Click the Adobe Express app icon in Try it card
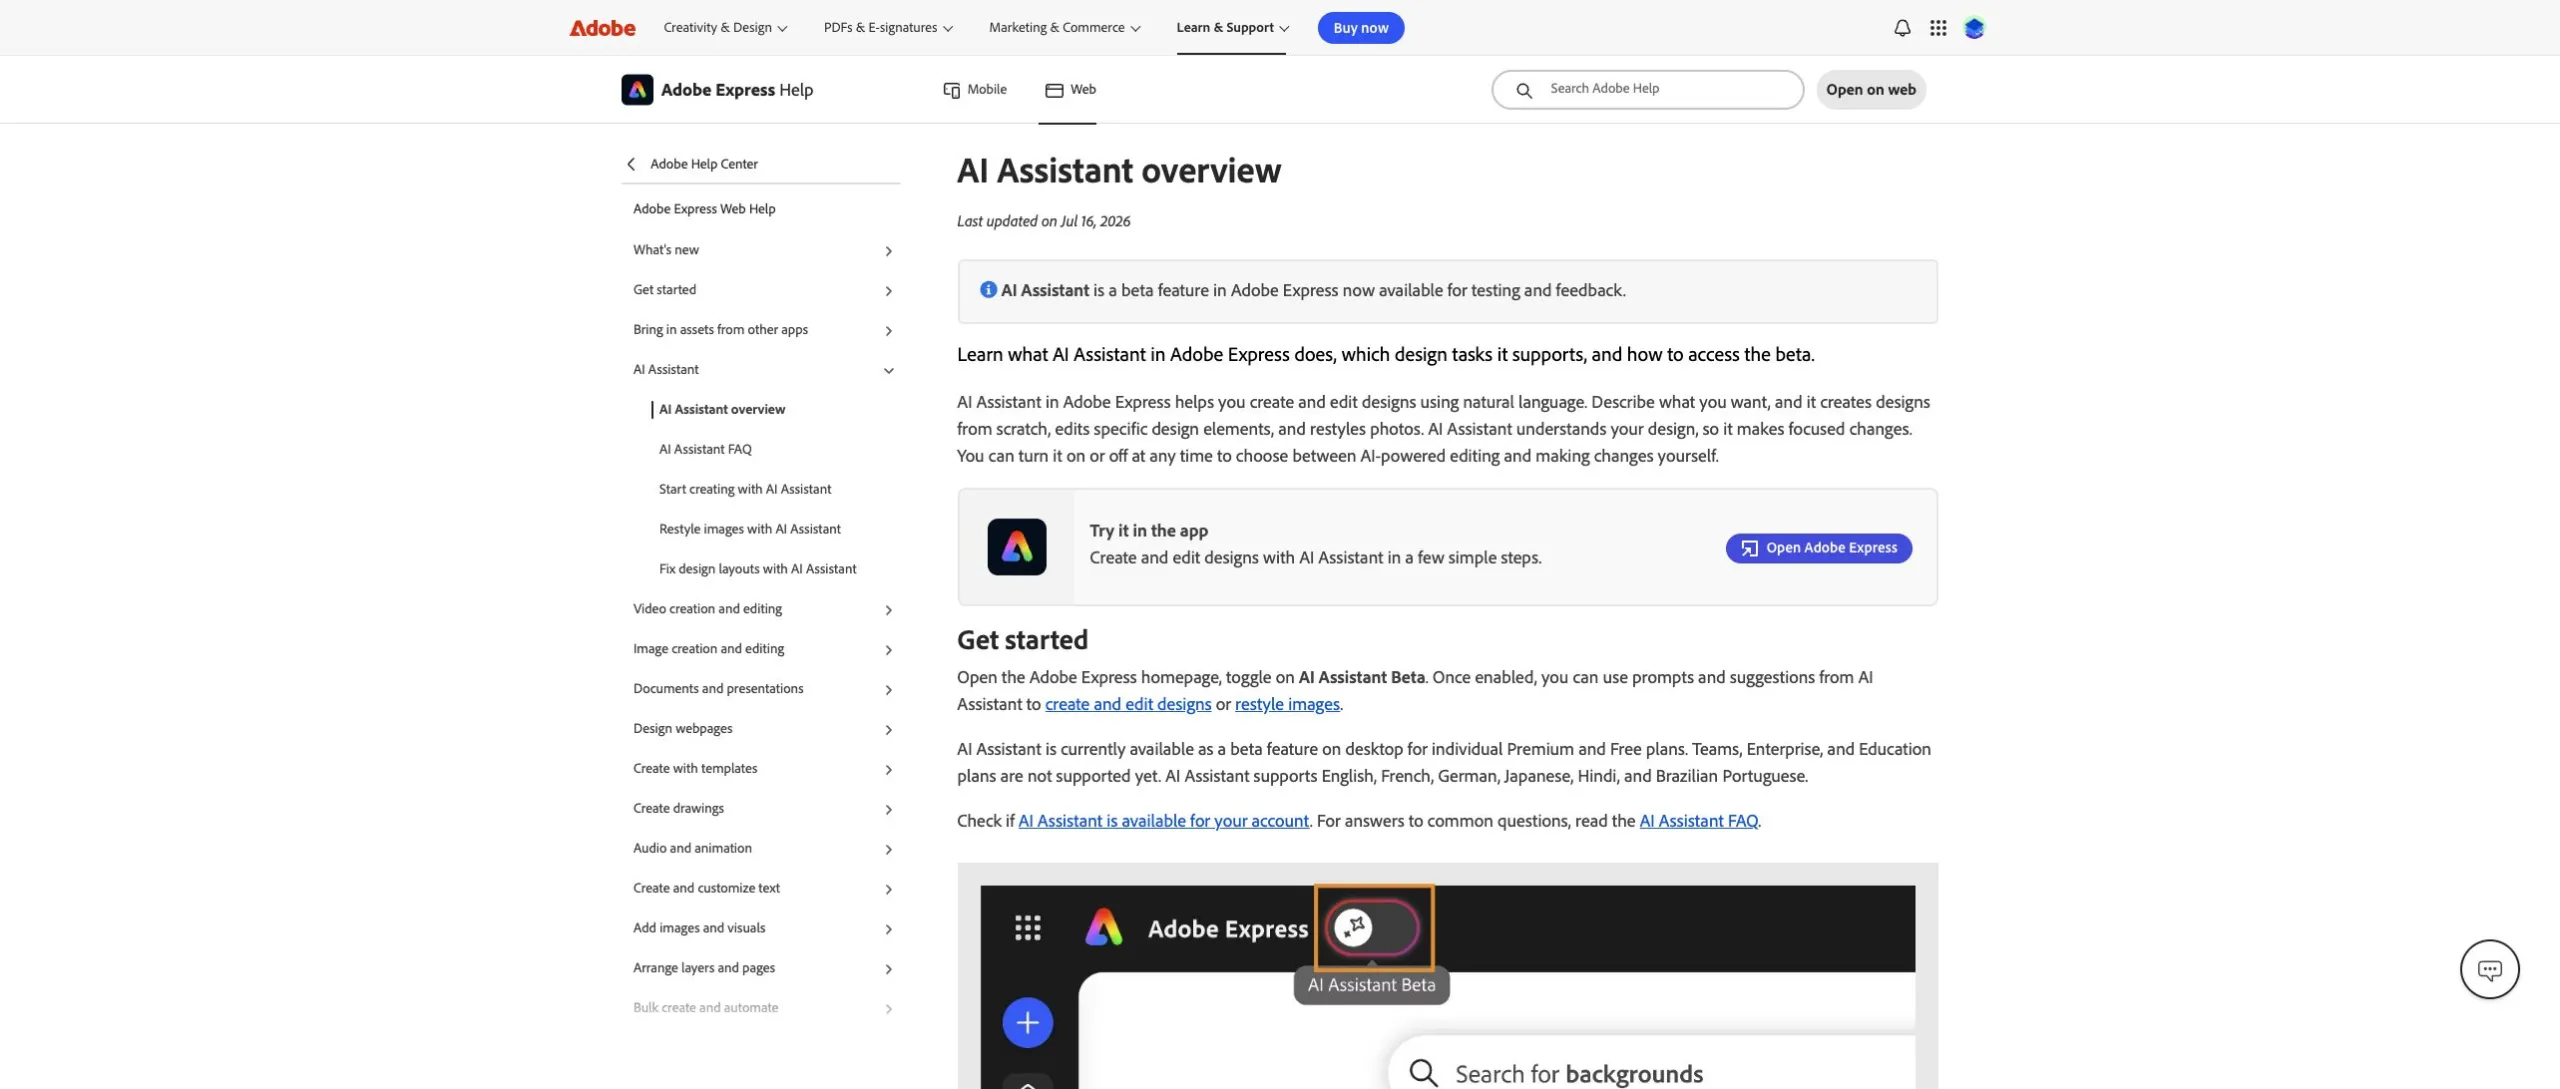The width and height of the screenshot is (2560, 1089). click(x=1017, y=547)
